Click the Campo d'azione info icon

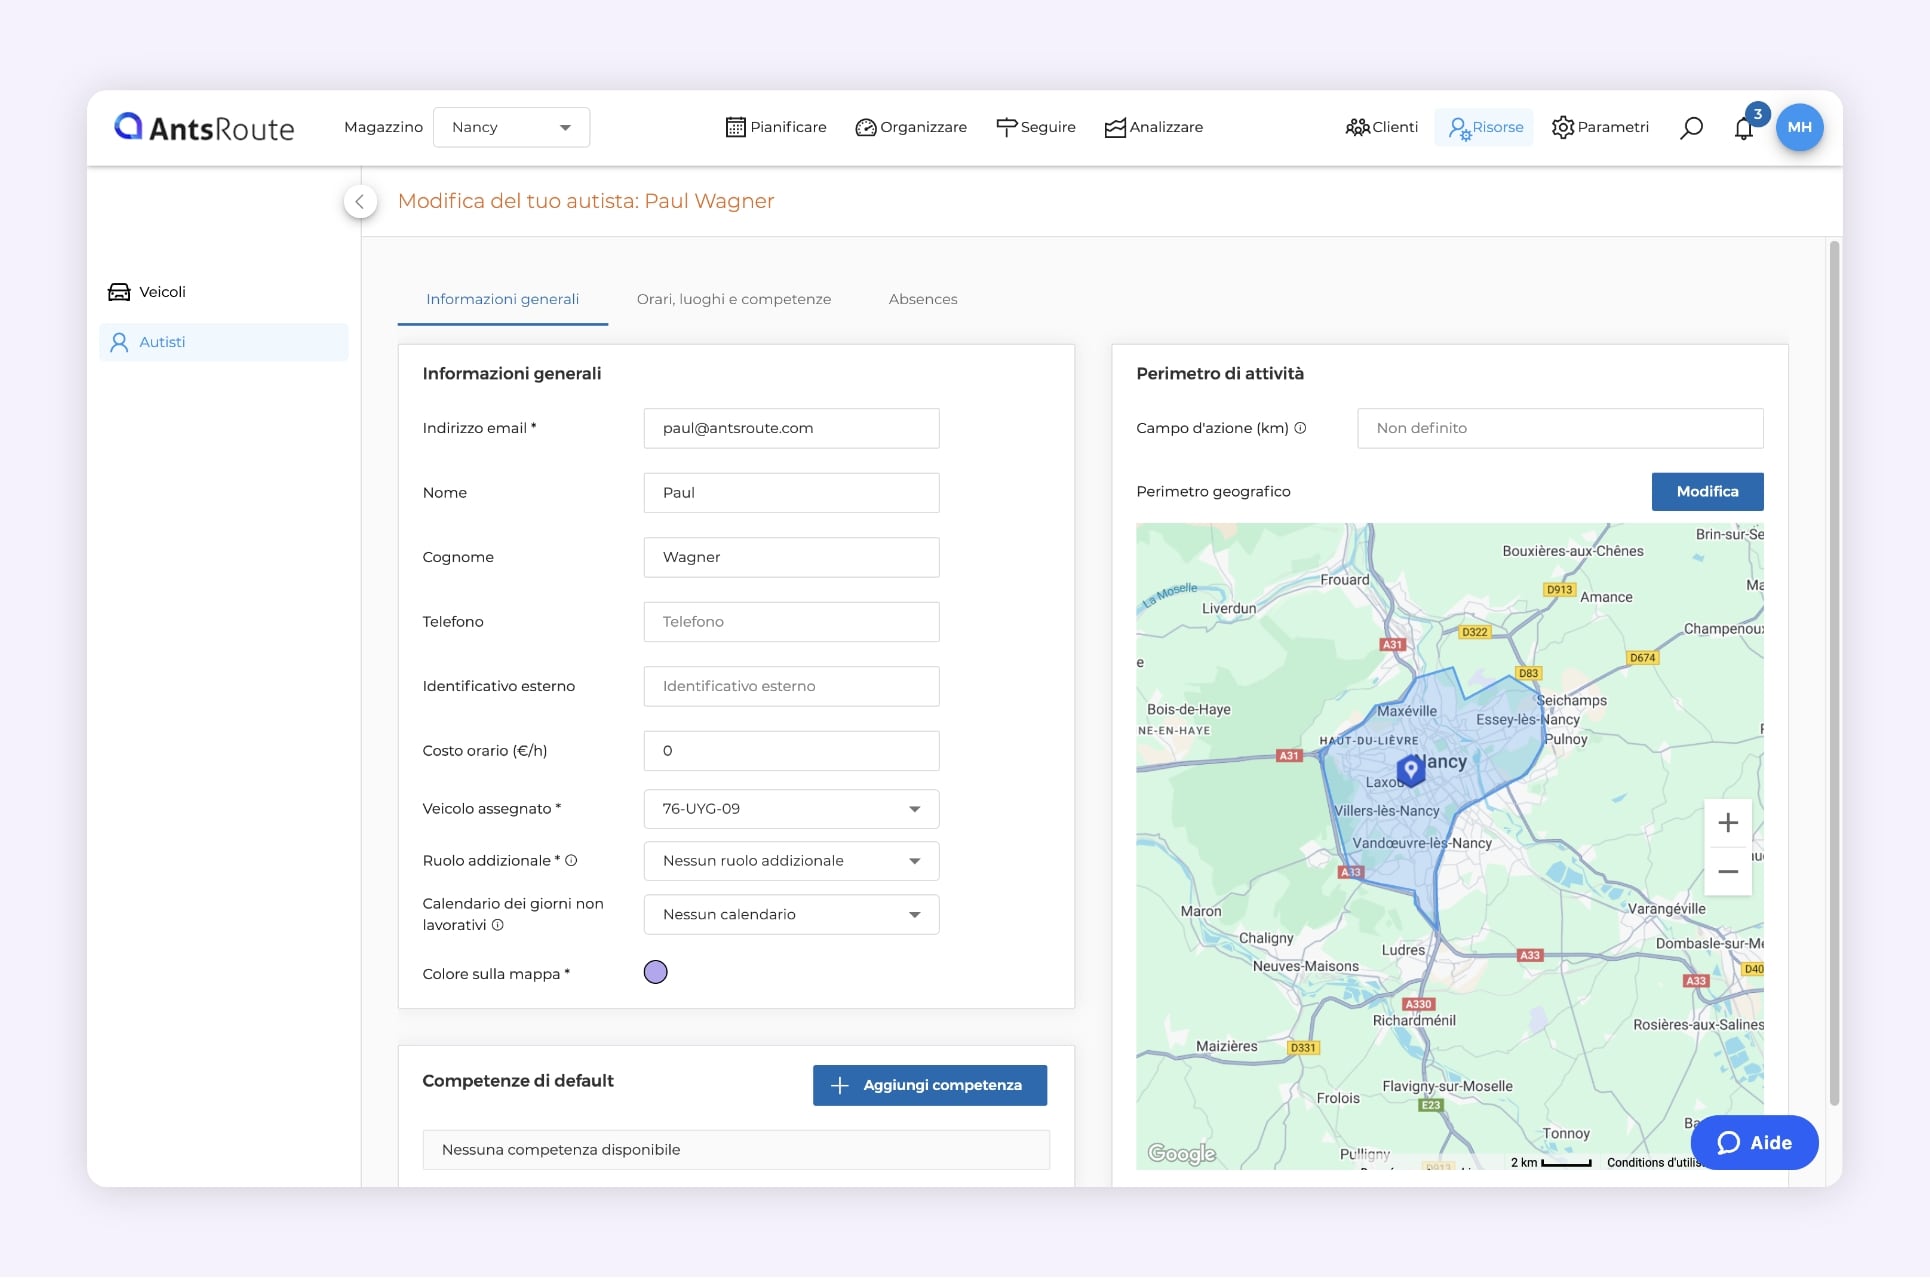(x=1300, y=428)
